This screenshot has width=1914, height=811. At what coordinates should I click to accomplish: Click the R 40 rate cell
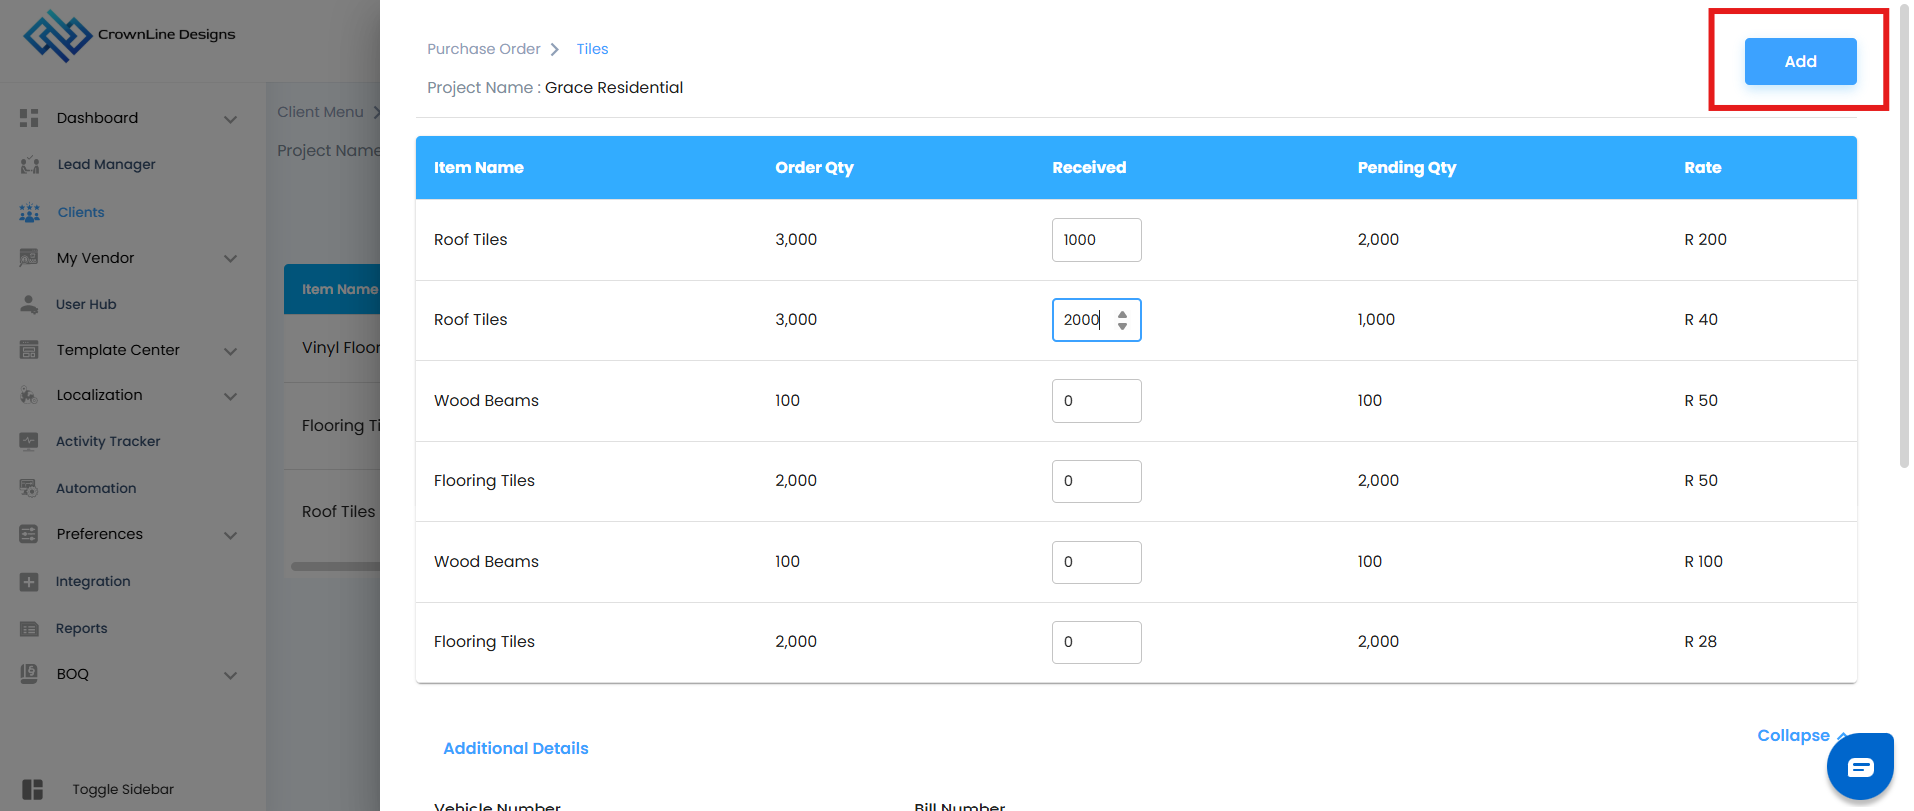[x=1701, y=320]
